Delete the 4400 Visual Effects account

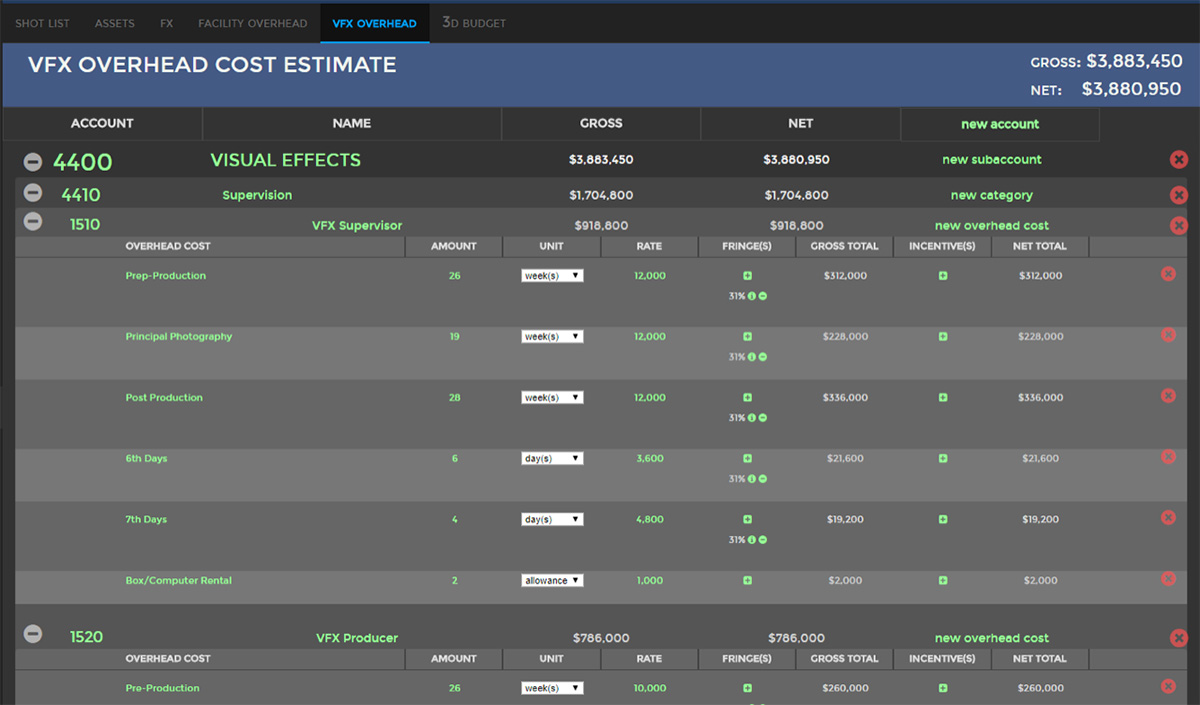(x=1178, y=160)
